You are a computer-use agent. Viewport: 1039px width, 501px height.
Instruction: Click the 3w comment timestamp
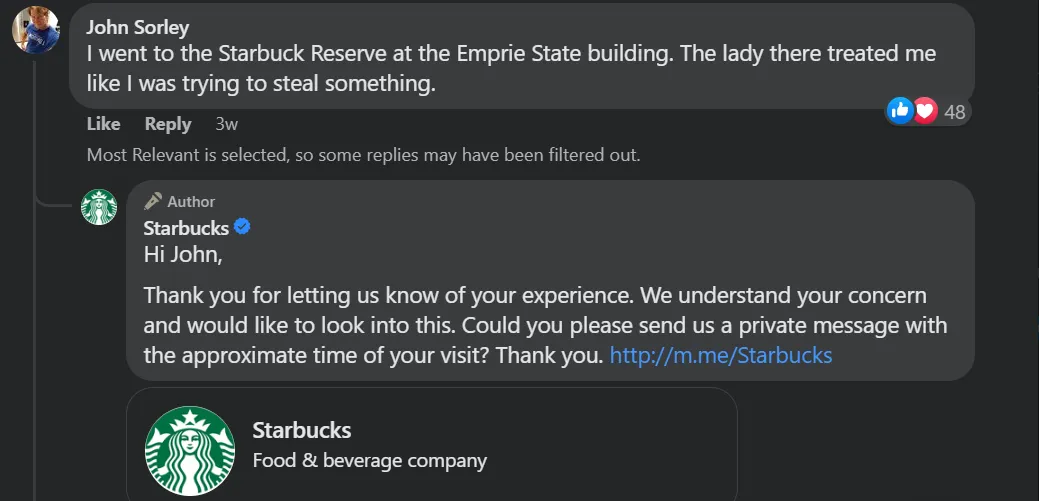click(227, 124)
